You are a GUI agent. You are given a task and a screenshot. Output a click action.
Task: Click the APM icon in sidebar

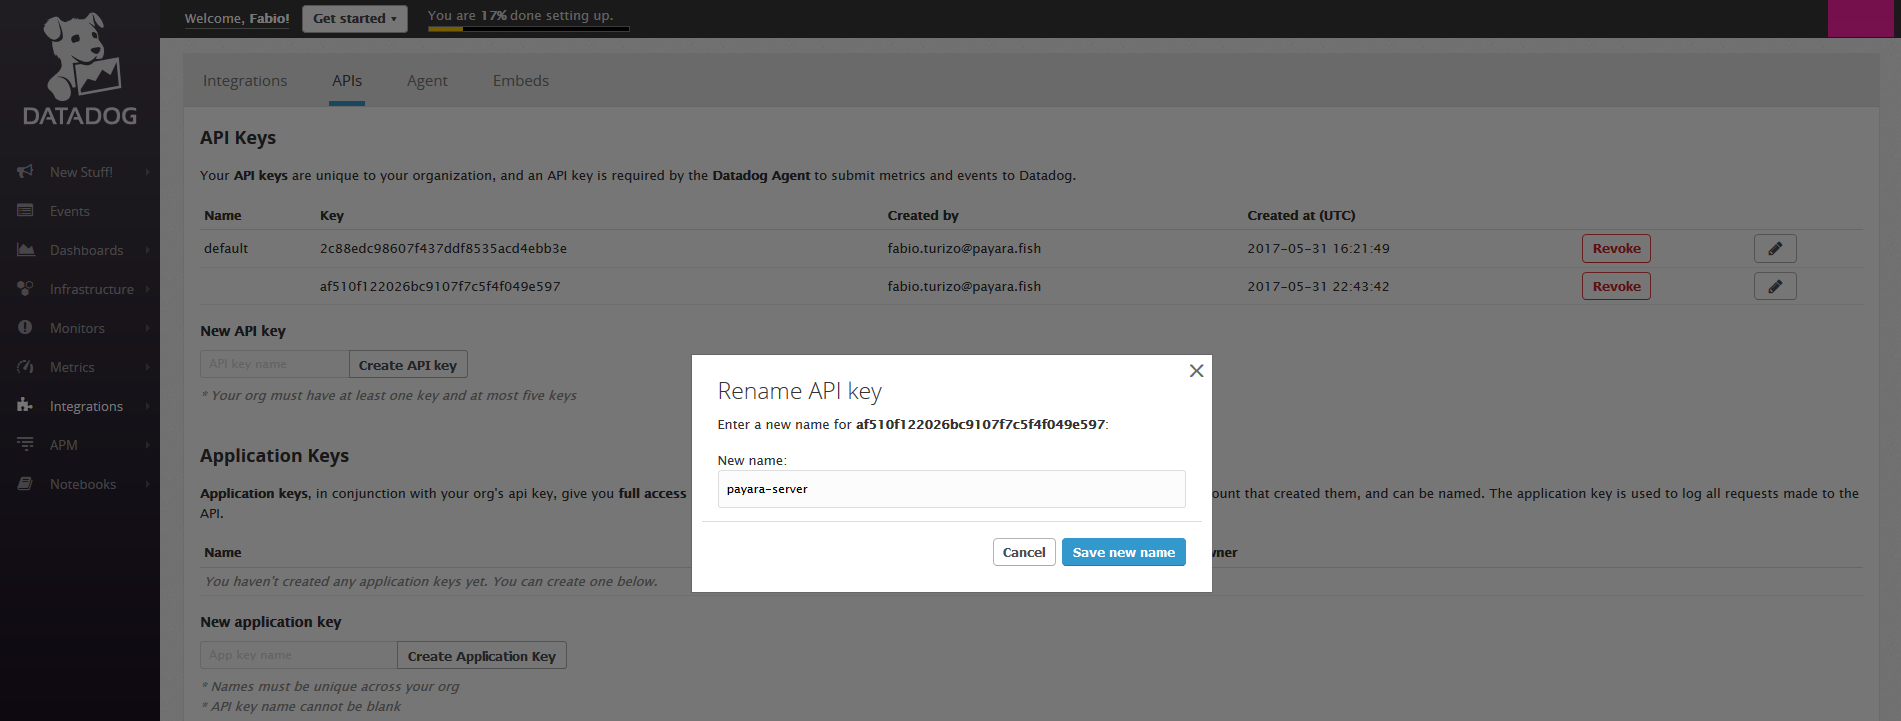click(x=25, y=445)
